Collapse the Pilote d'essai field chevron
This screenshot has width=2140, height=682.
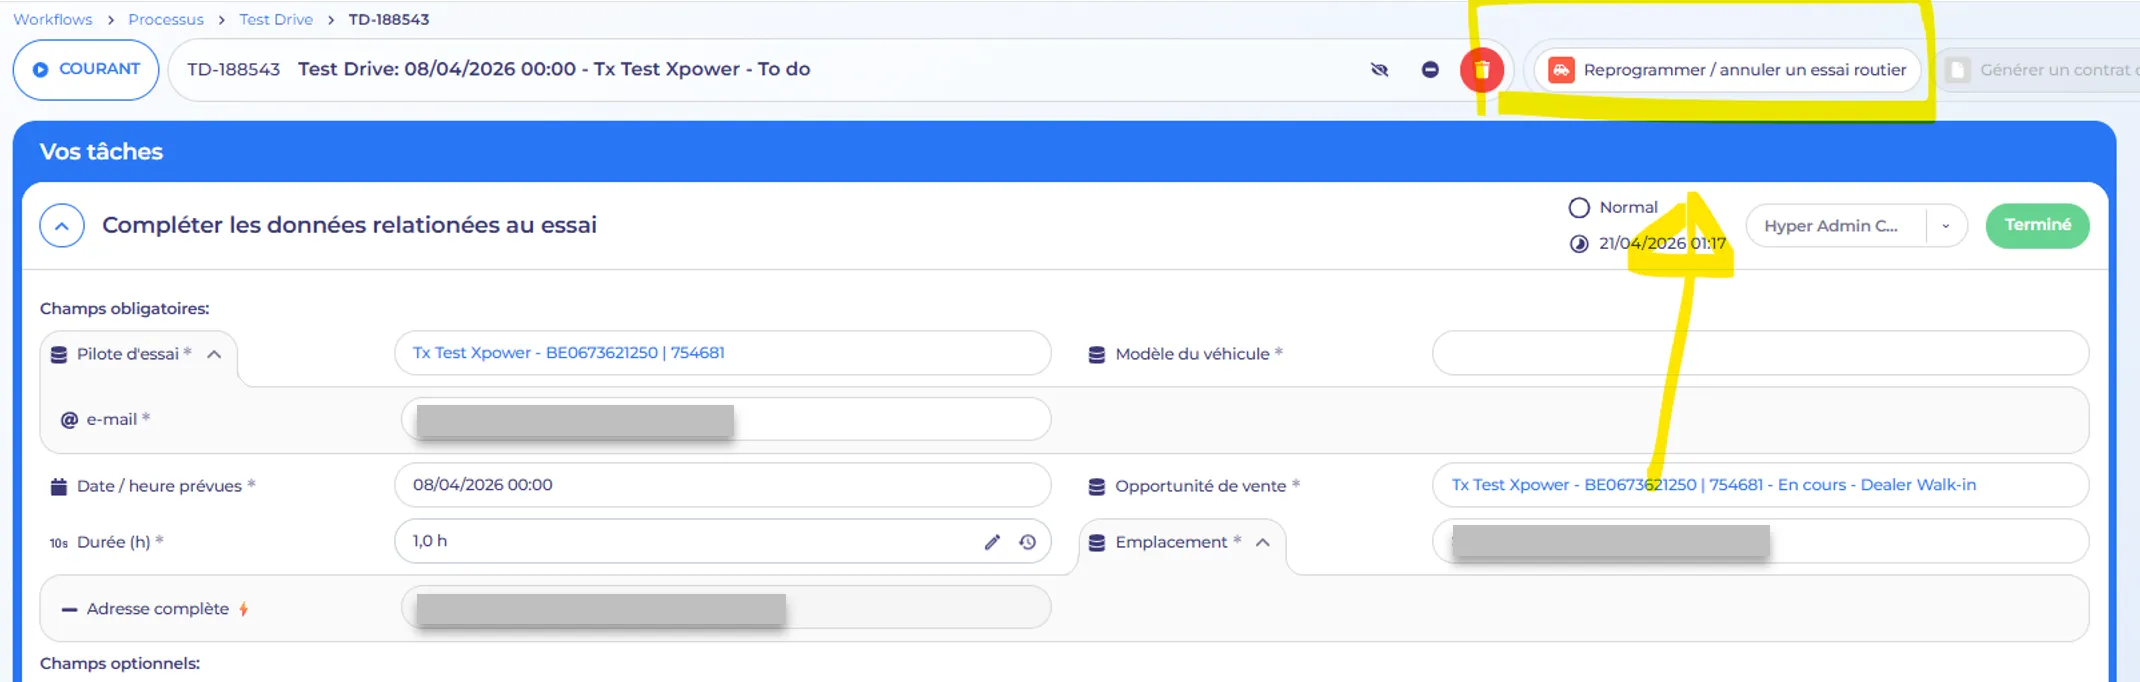point(214,354)
